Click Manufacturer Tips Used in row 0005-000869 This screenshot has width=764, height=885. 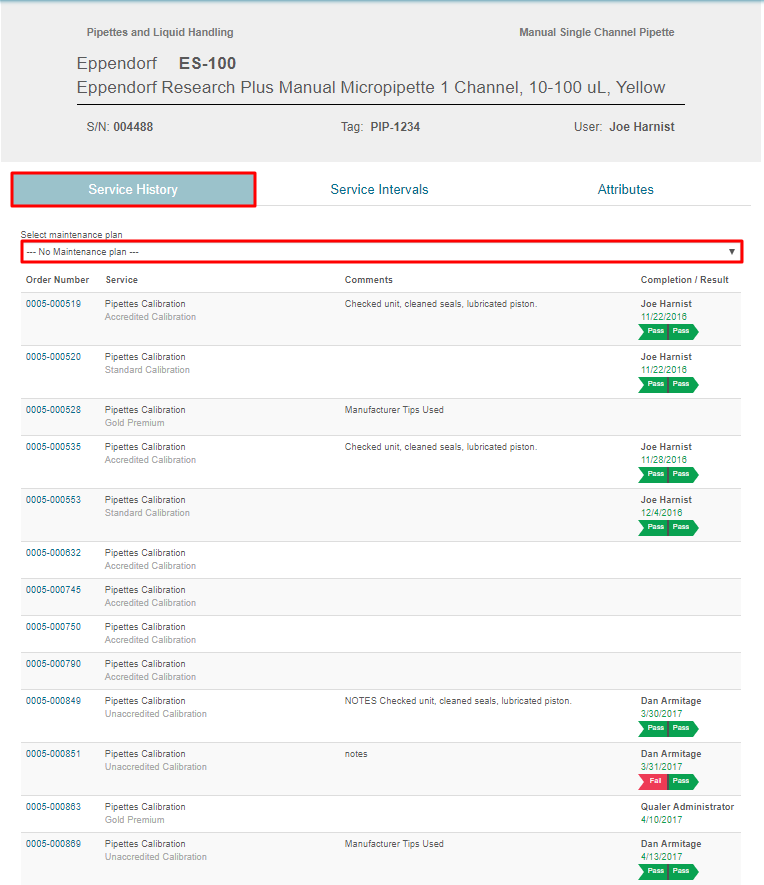[394, 843]
